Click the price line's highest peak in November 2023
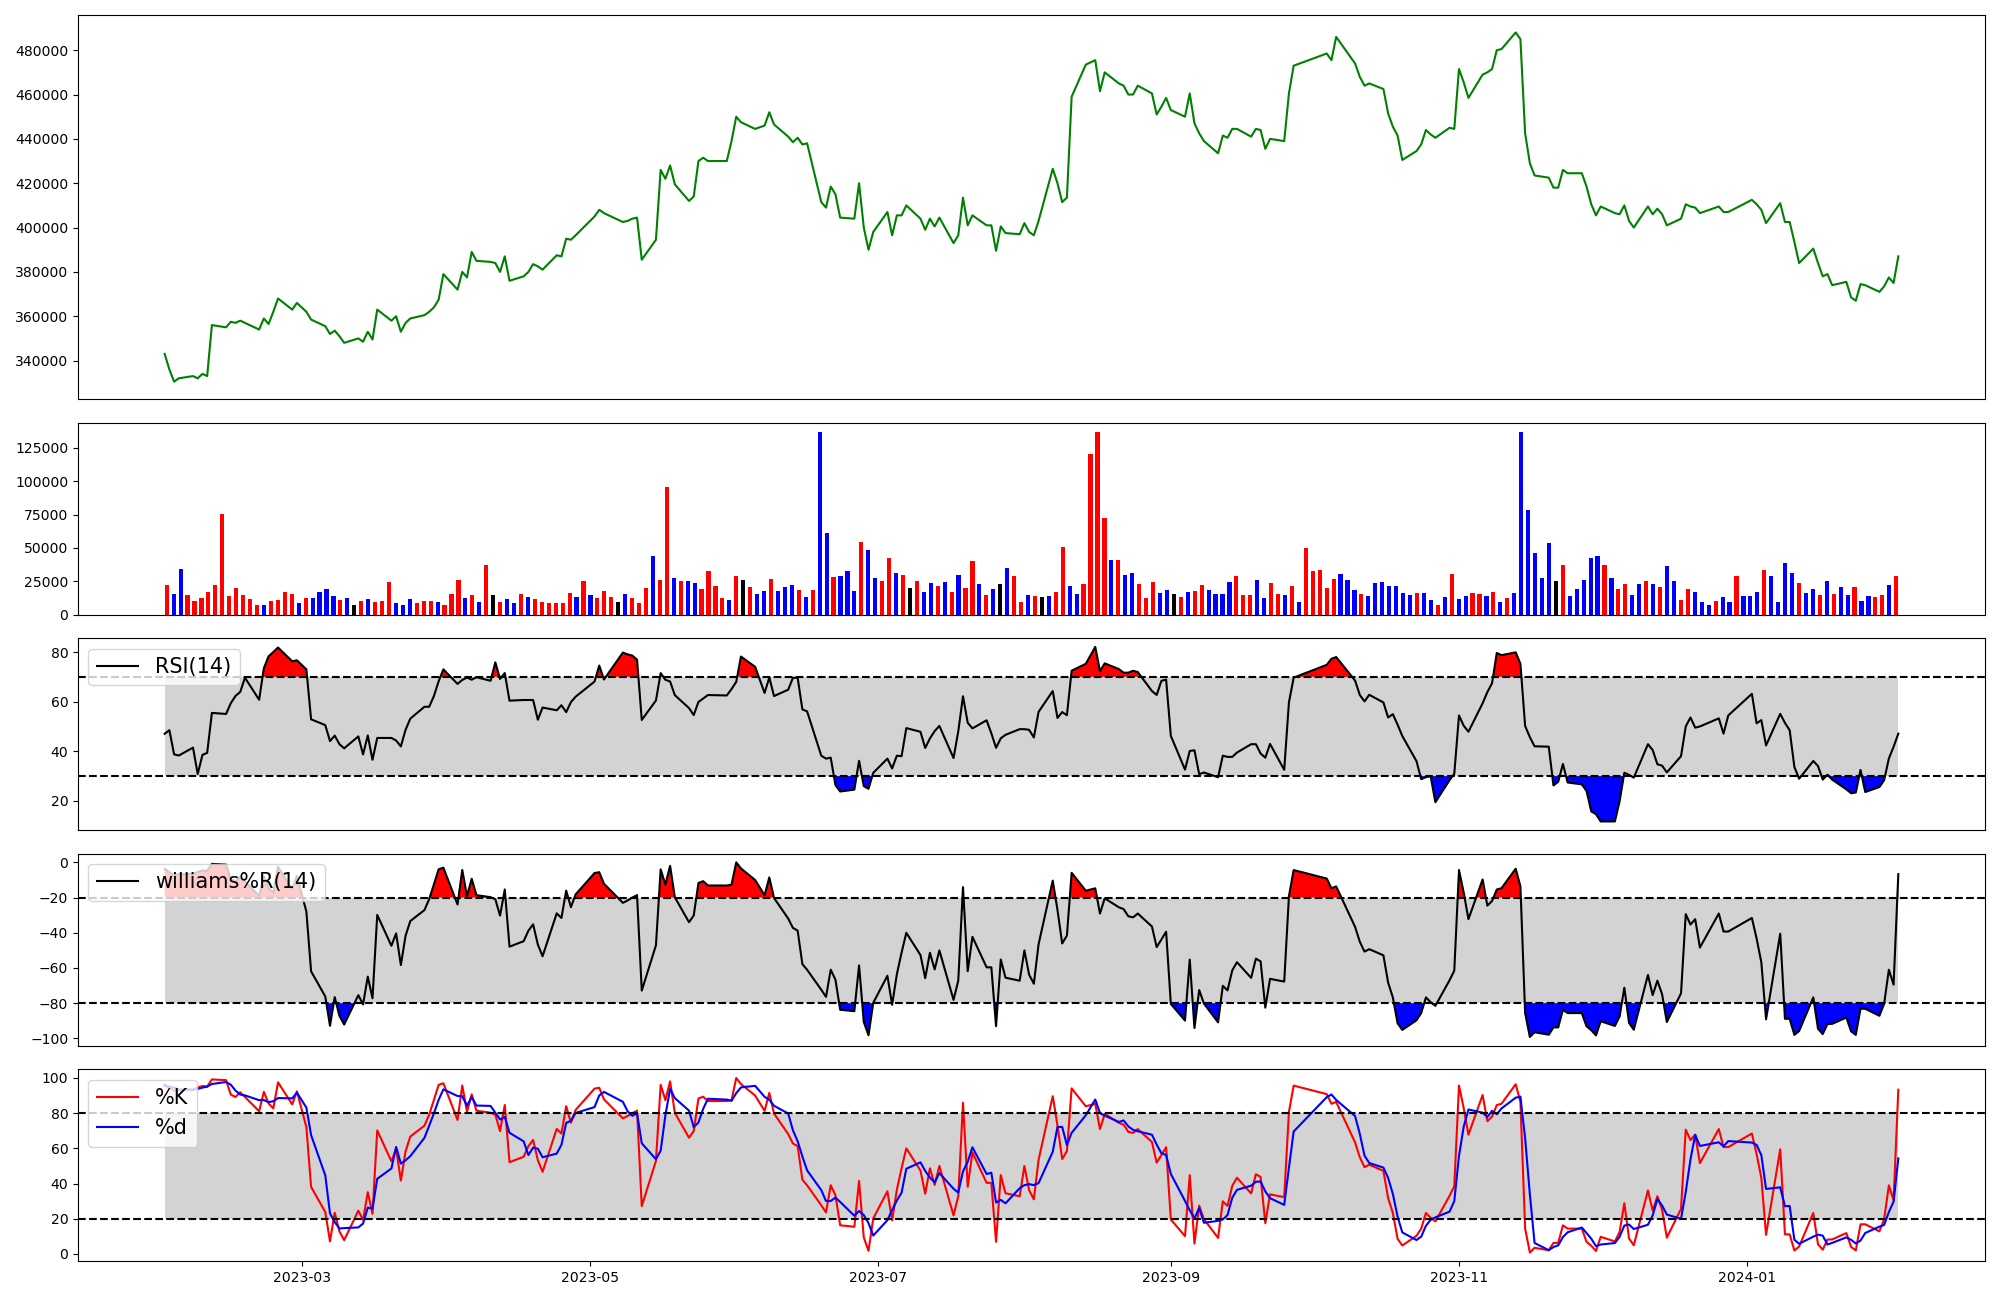2000x1300 pixels. pos(1516,33)
